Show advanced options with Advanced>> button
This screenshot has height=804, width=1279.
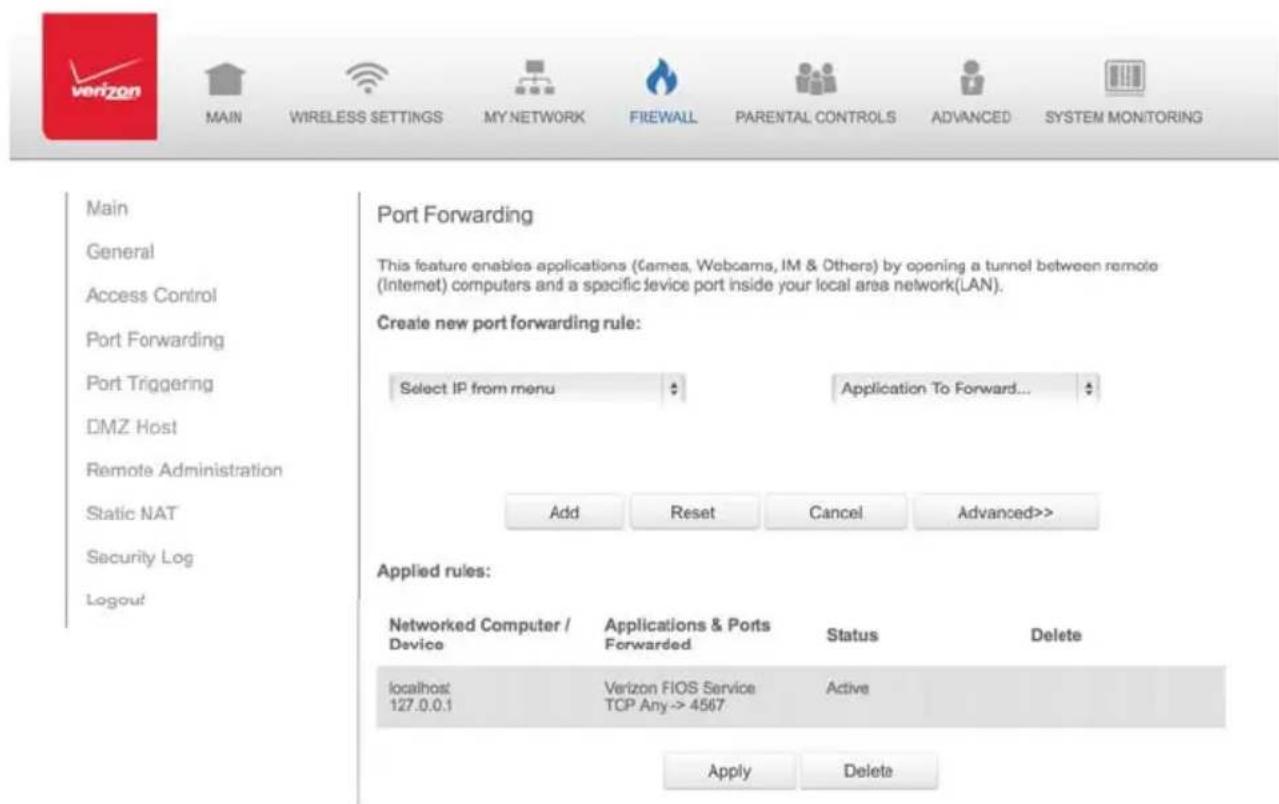click(1005, 512)
